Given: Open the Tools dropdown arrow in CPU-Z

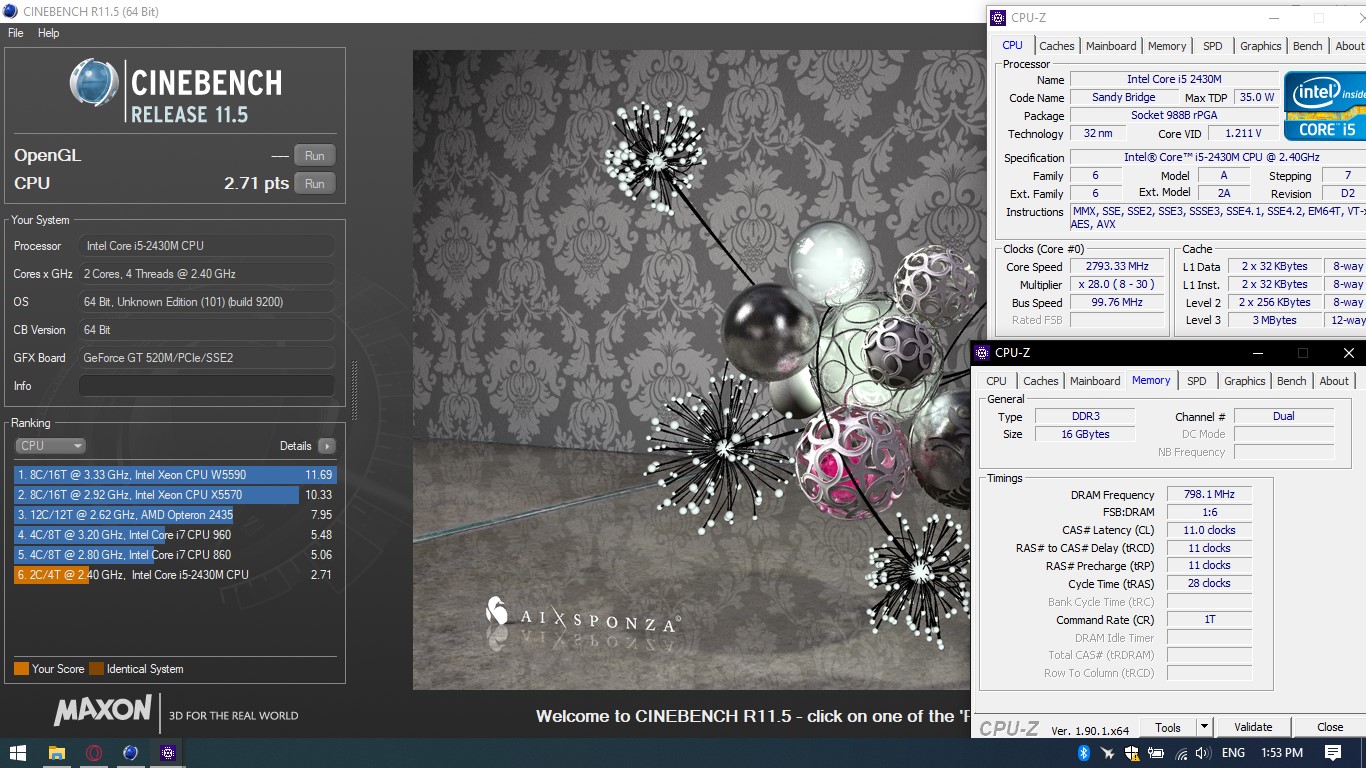Looking at the screenshot, I should (x=1204, y=727).
